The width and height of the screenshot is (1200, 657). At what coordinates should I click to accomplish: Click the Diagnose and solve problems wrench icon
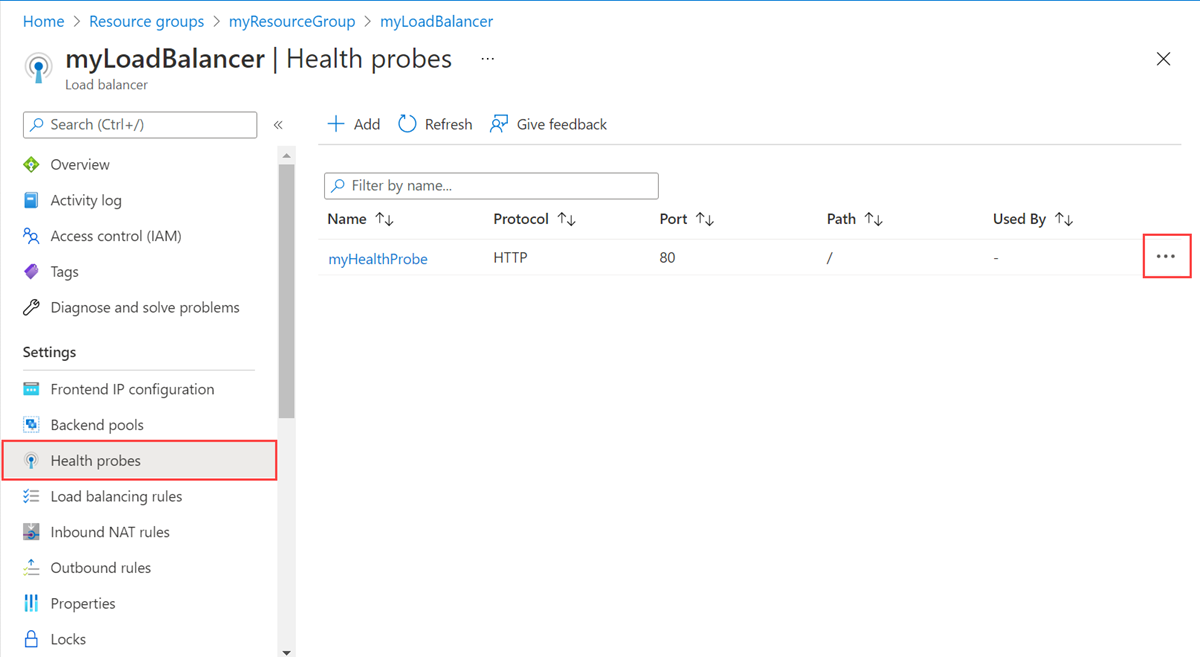point(31,307)
